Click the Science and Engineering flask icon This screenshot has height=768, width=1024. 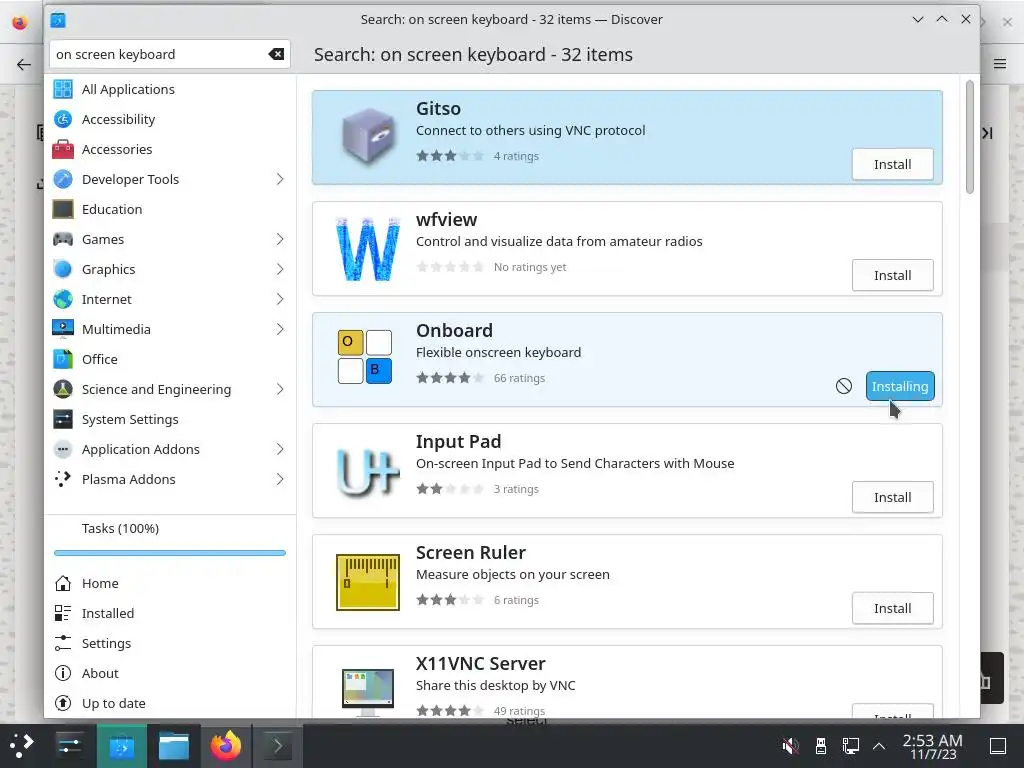(x=63, y=389)
